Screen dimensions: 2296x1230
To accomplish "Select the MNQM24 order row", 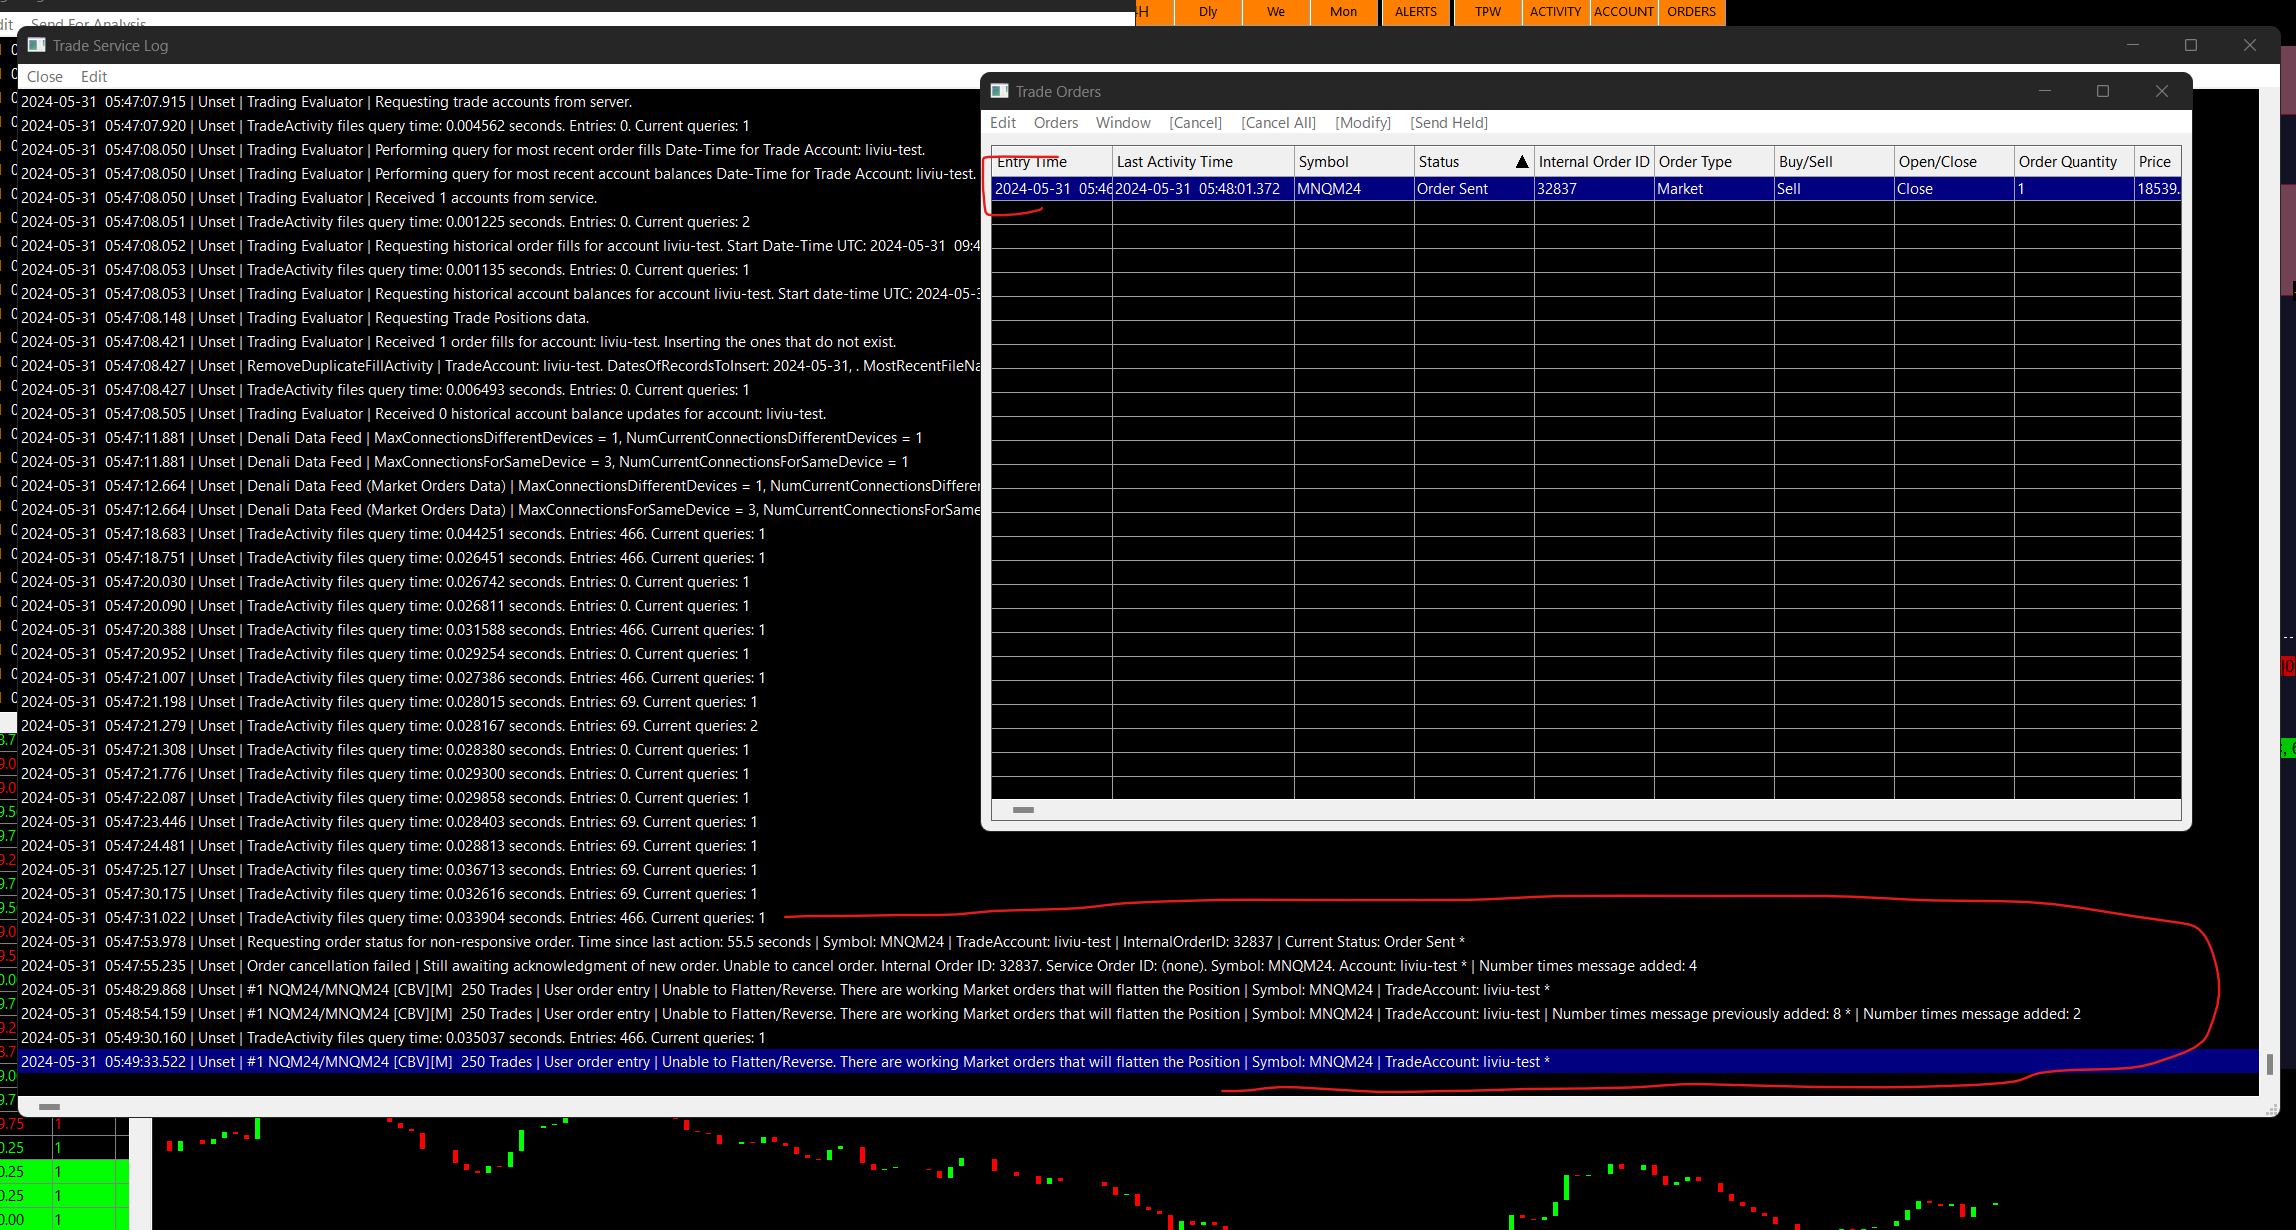I will click(x=1328, y=189).
